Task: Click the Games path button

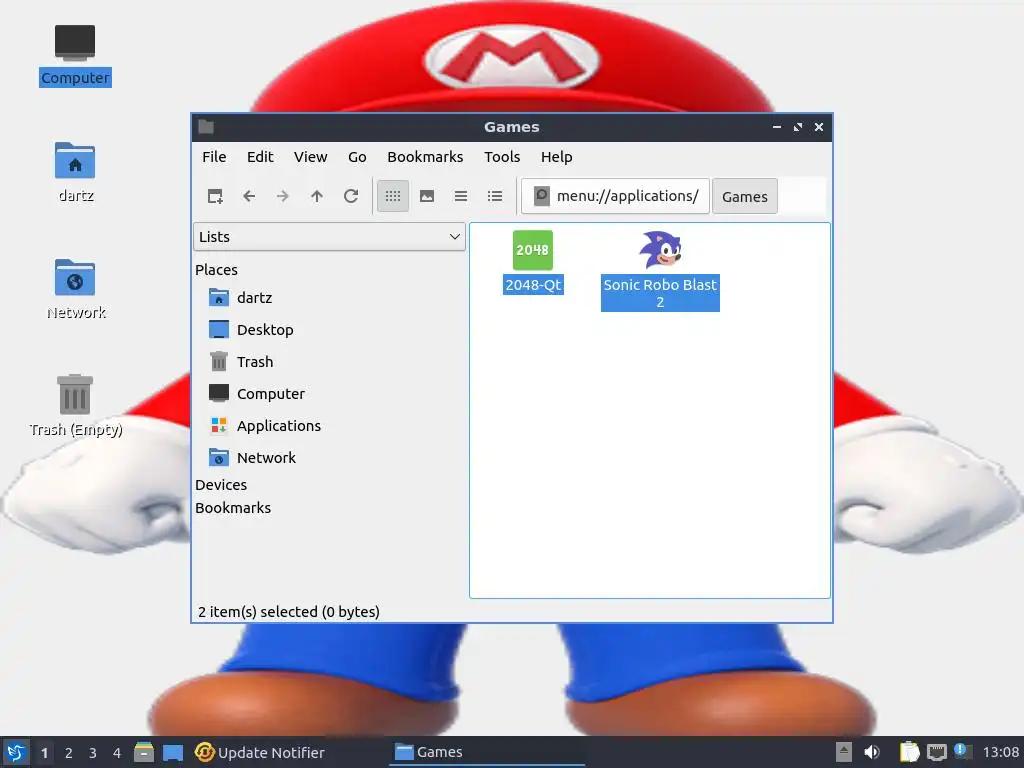Action: 744,197
